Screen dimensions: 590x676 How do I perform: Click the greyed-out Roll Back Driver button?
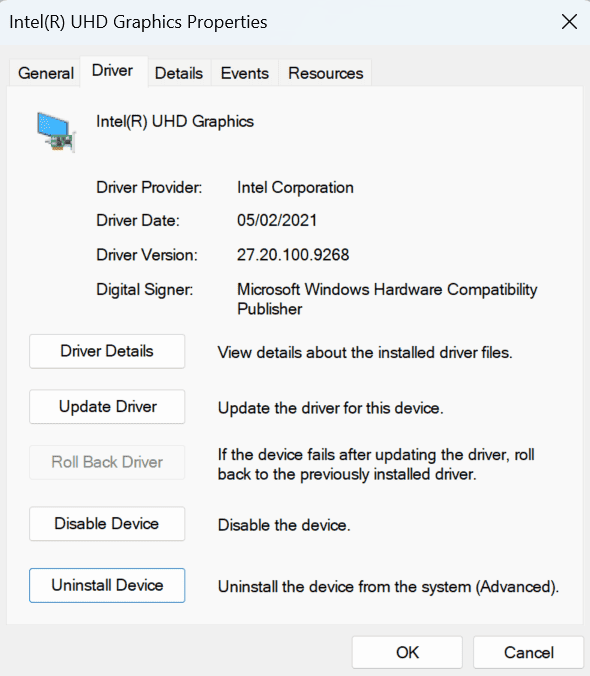(107, 462)
